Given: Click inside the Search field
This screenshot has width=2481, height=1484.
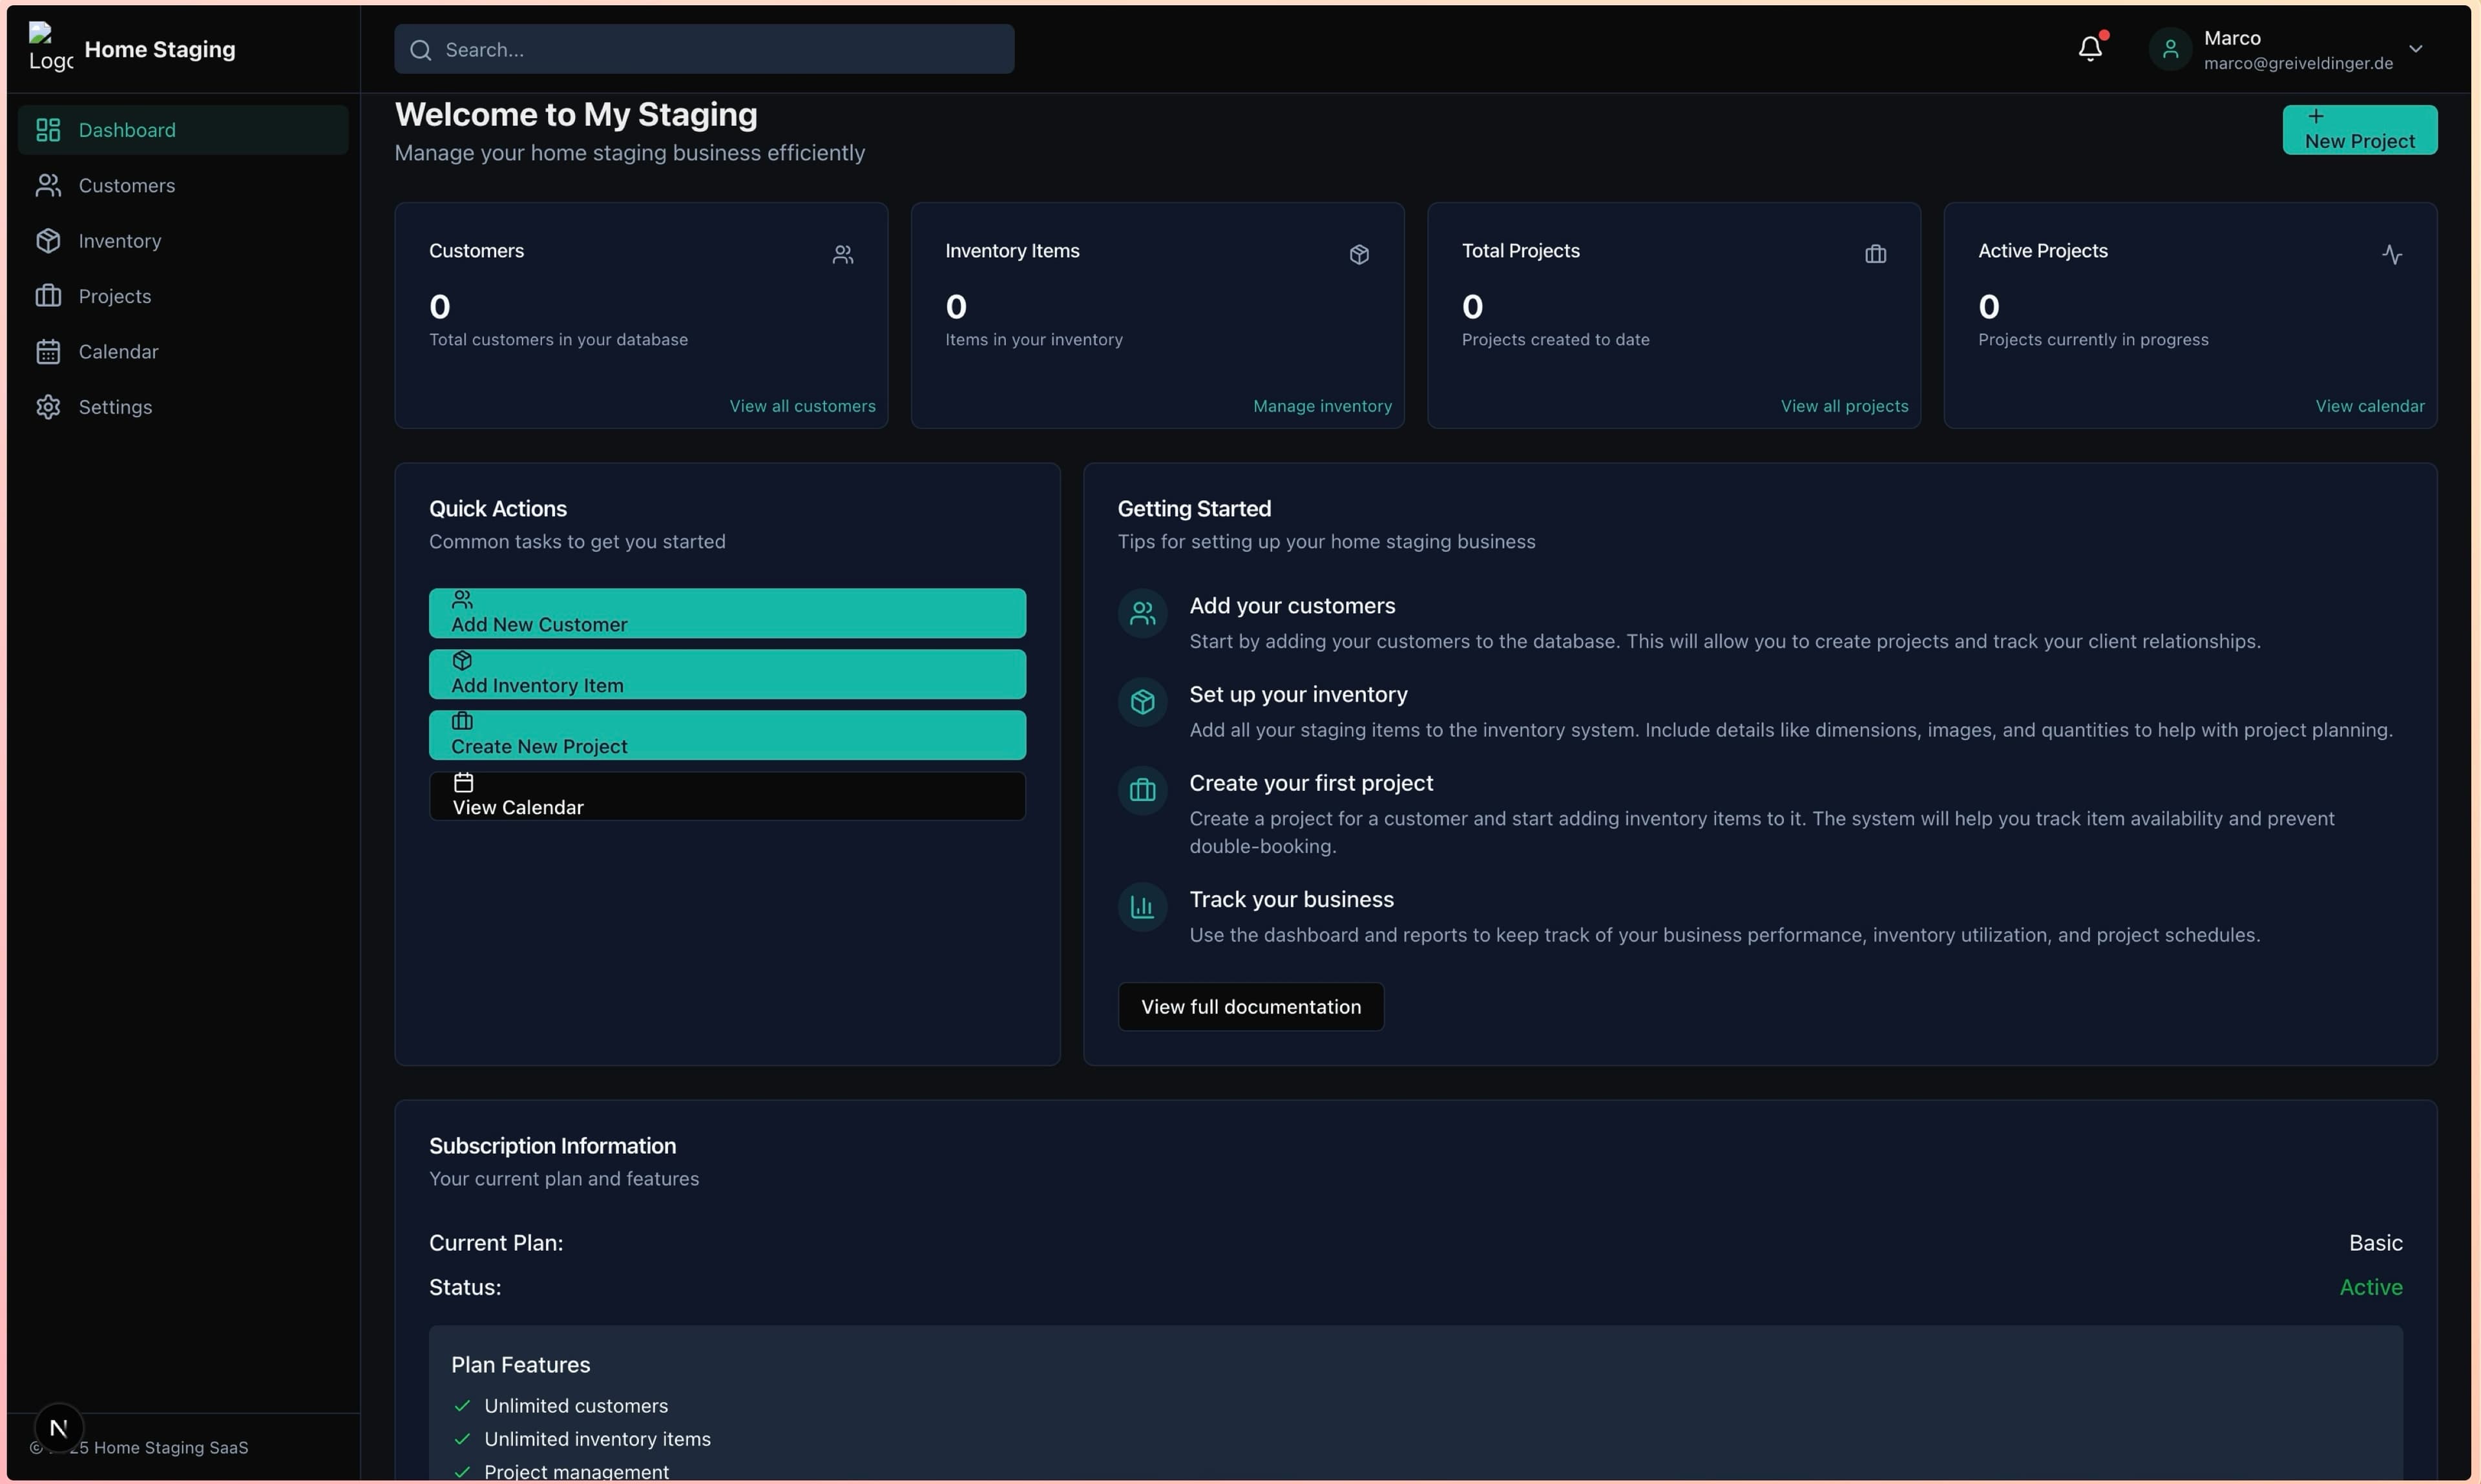Looking at the screenshot, I should tap(703, 49).
